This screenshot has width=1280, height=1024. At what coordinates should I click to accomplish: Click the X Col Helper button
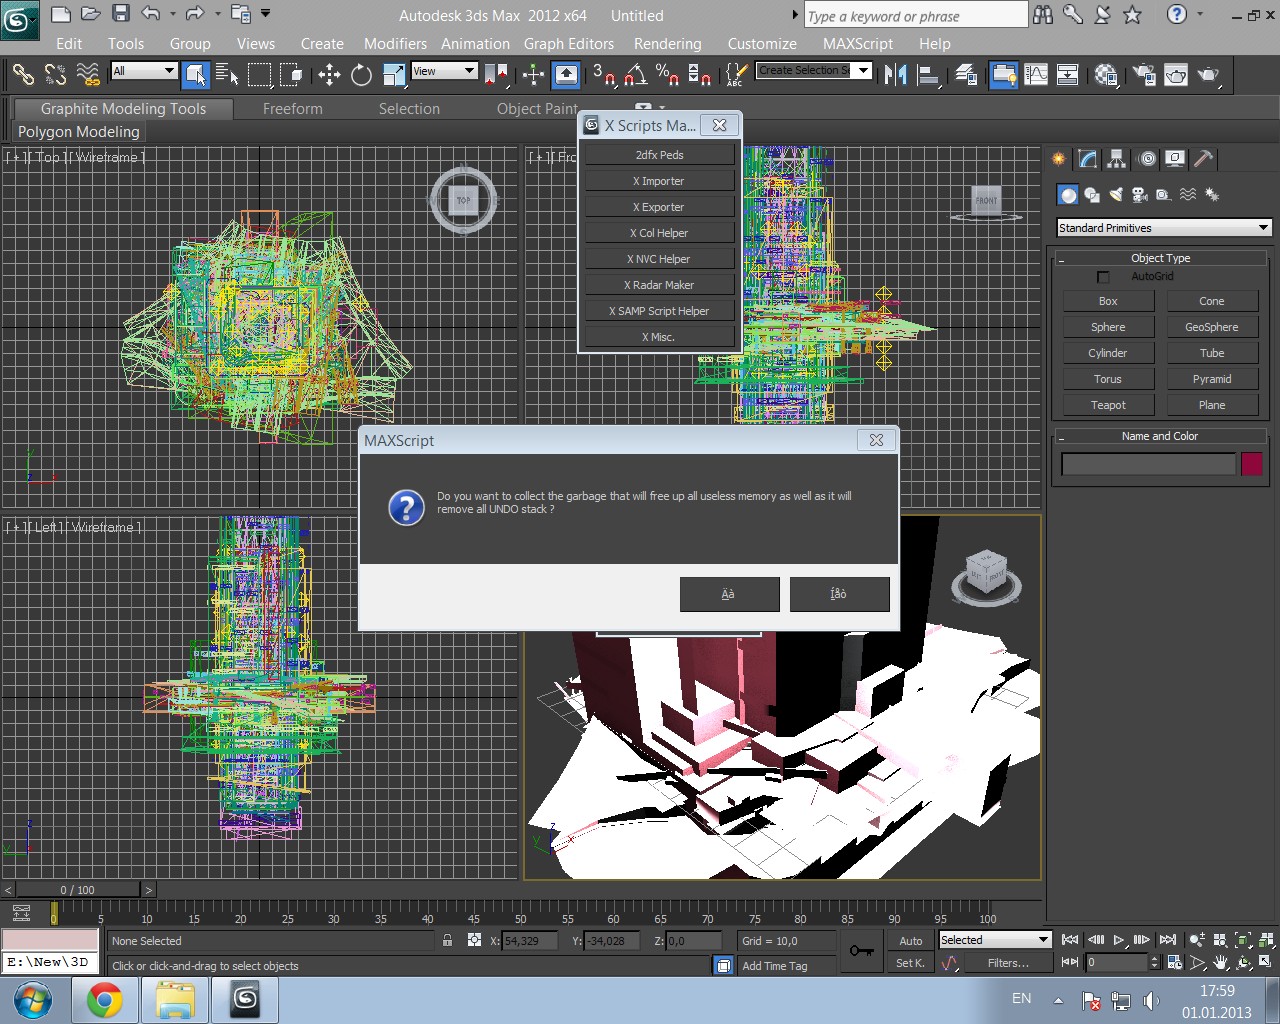click(659, 233)
